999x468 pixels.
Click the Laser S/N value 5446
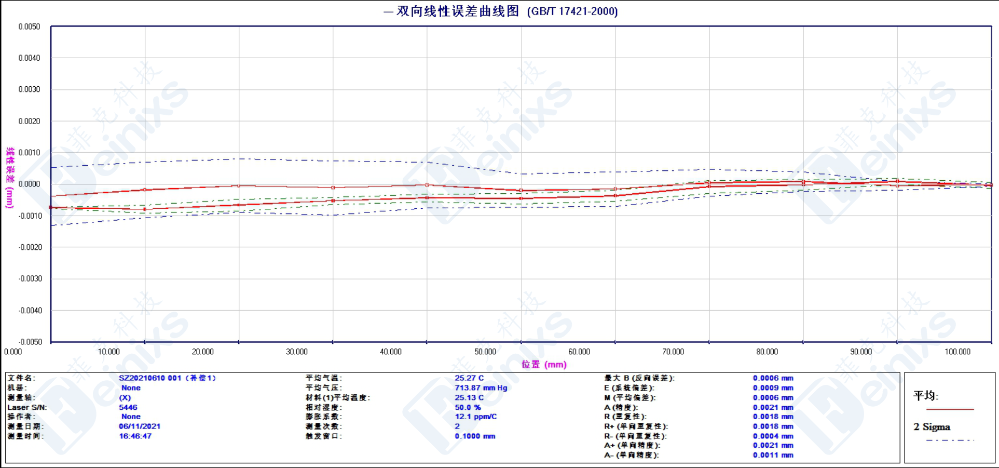click(128, 407)
